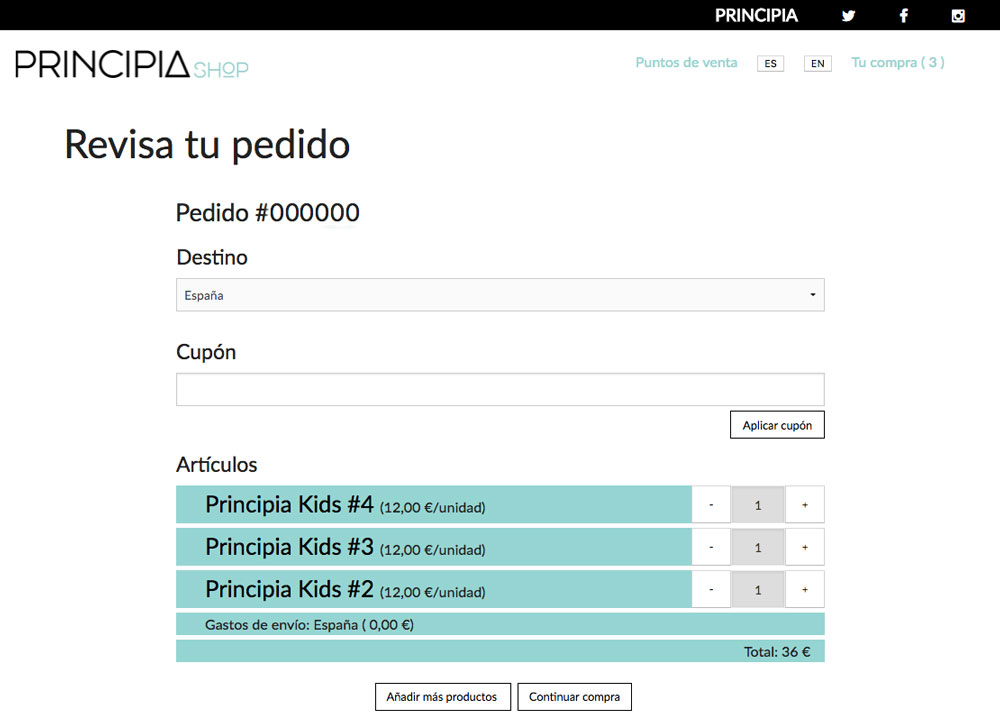Click the Continuar compra button

tap(575, 697)
